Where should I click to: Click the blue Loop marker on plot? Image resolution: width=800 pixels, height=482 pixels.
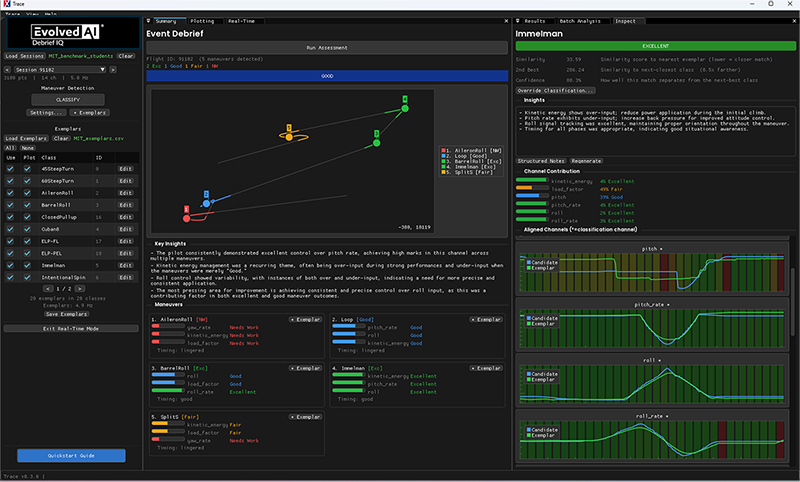206,203
